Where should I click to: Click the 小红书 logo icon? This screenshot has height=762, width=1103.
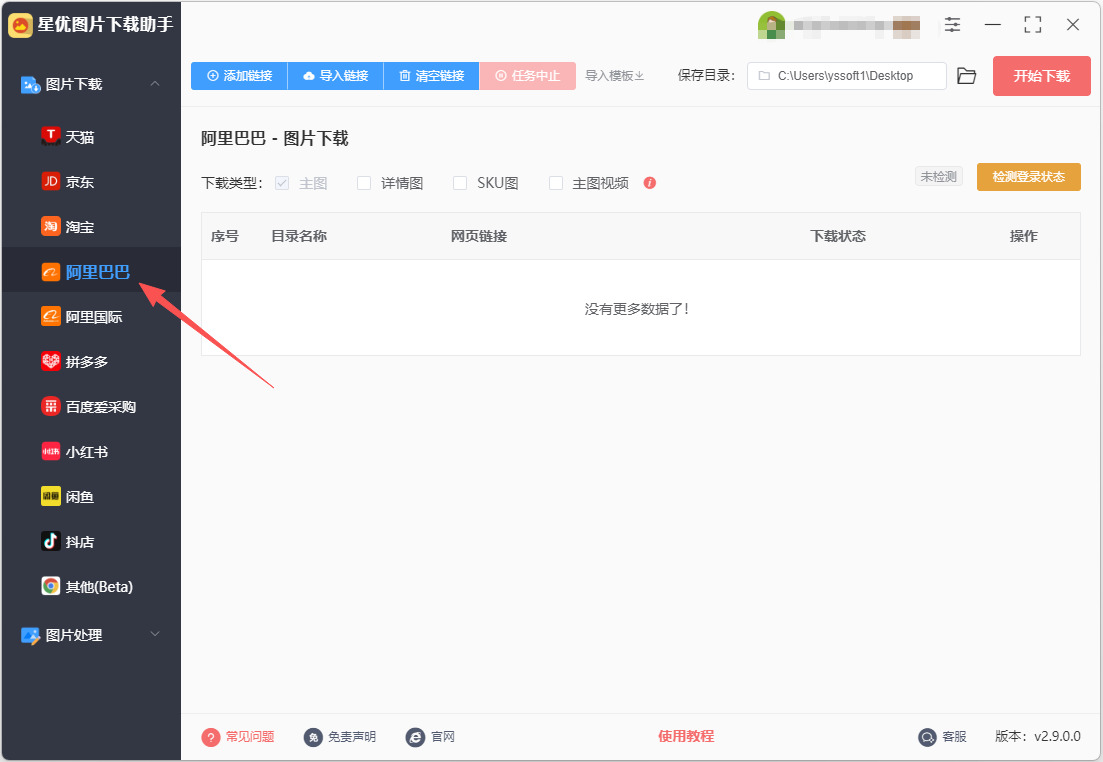[x=51, y=452]
